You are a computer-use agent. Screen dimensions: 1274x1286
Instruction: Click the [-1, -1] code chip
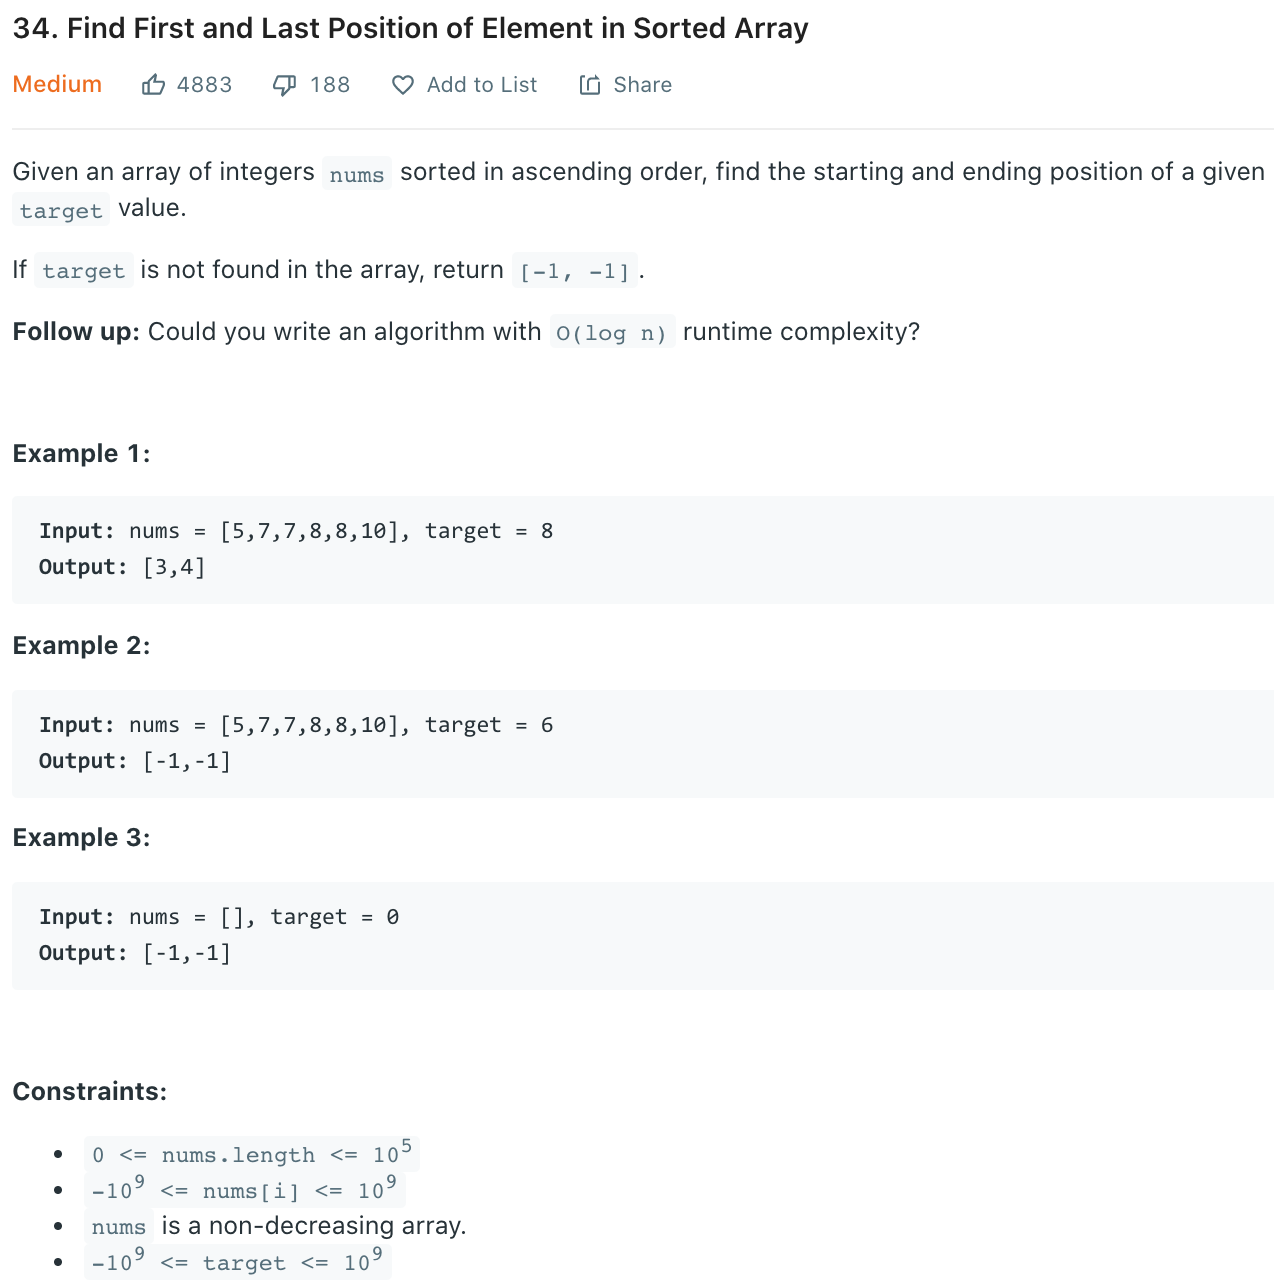[x=575, y=269]
